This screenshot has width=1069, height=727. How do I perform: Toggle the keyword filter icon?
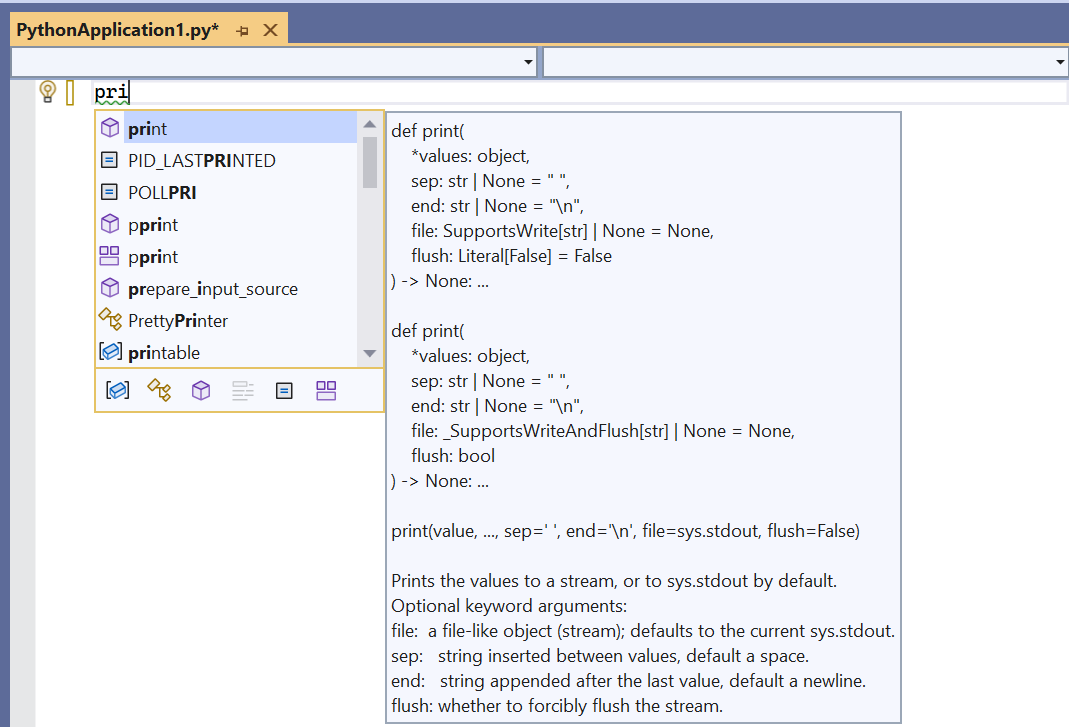[x=243, y=390]
